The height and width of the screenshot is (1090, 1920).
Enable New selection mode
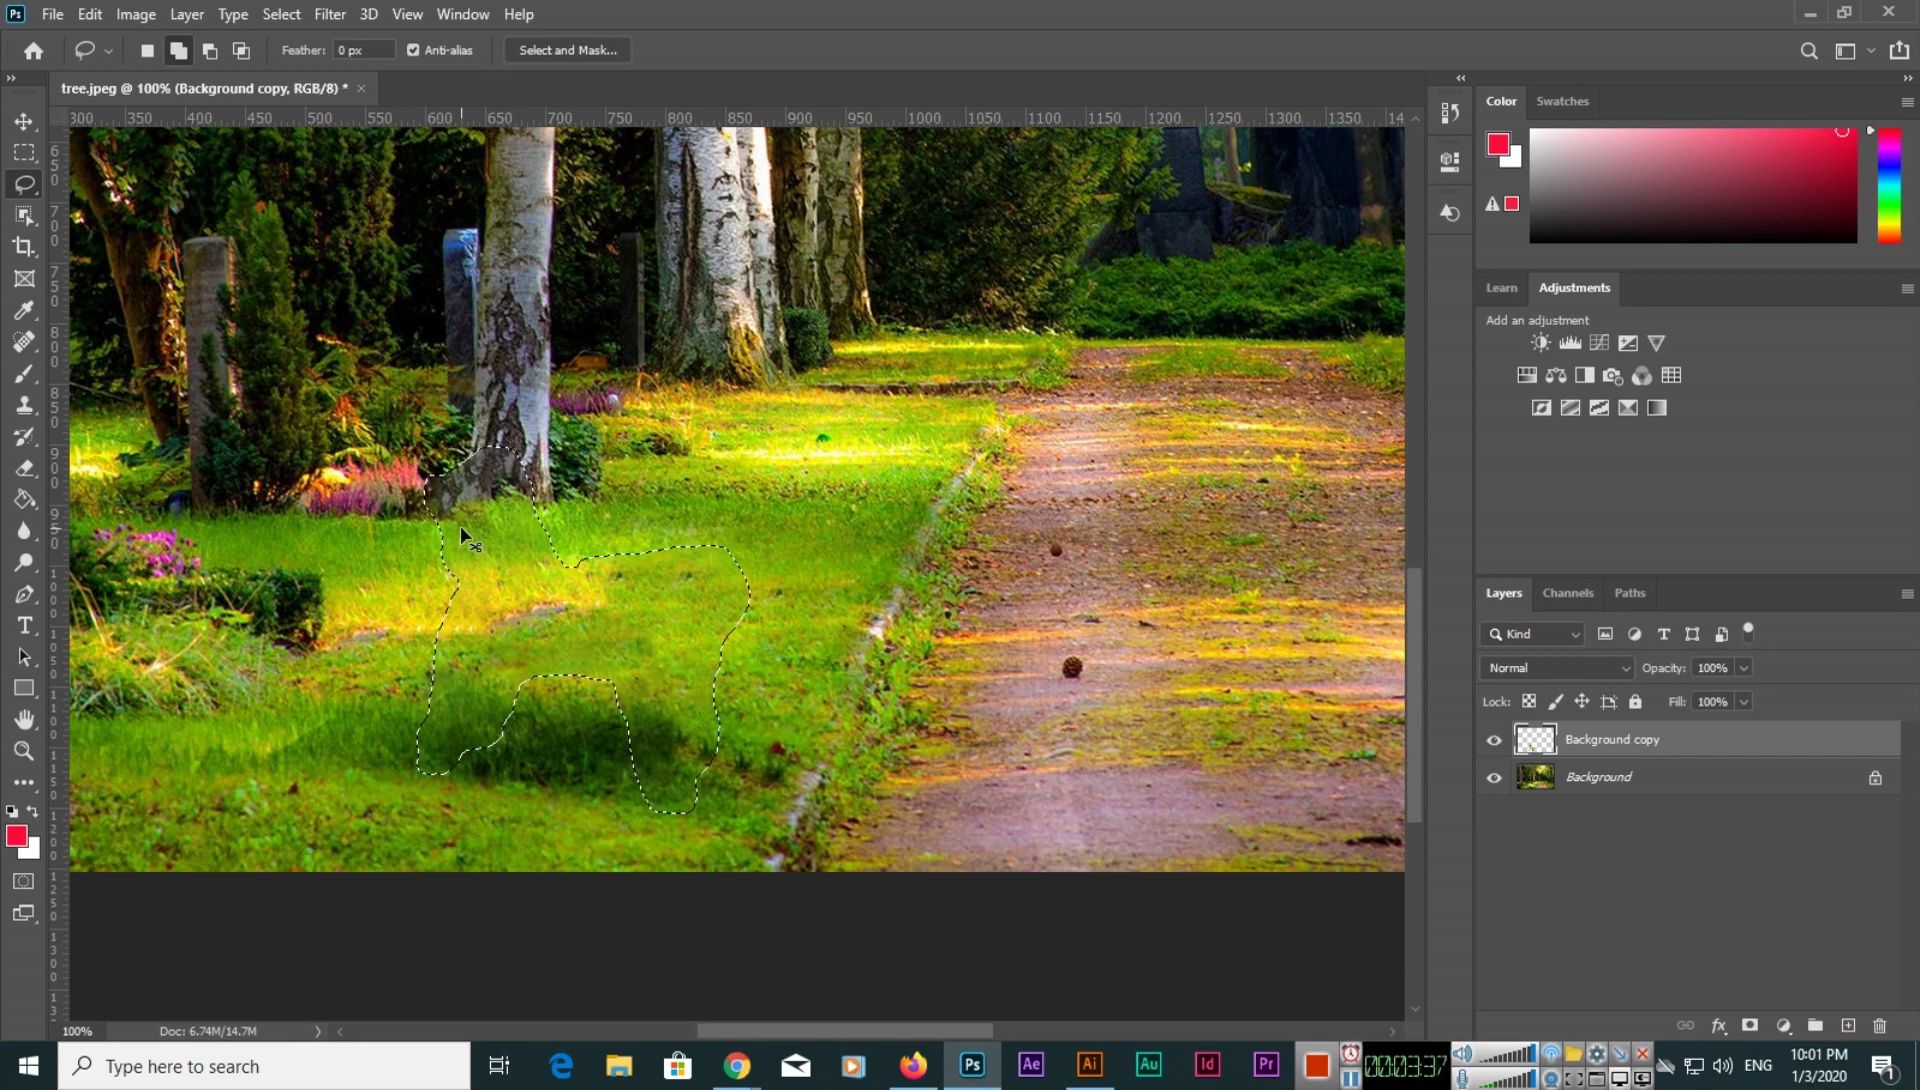[x=147, y=51]
